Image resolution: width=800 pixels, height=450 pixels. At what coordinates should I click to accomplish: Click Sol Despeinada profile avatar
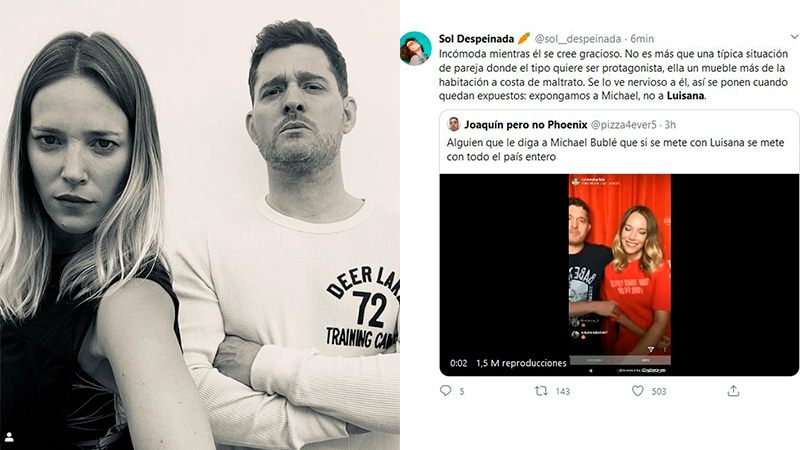coord(415,48)
